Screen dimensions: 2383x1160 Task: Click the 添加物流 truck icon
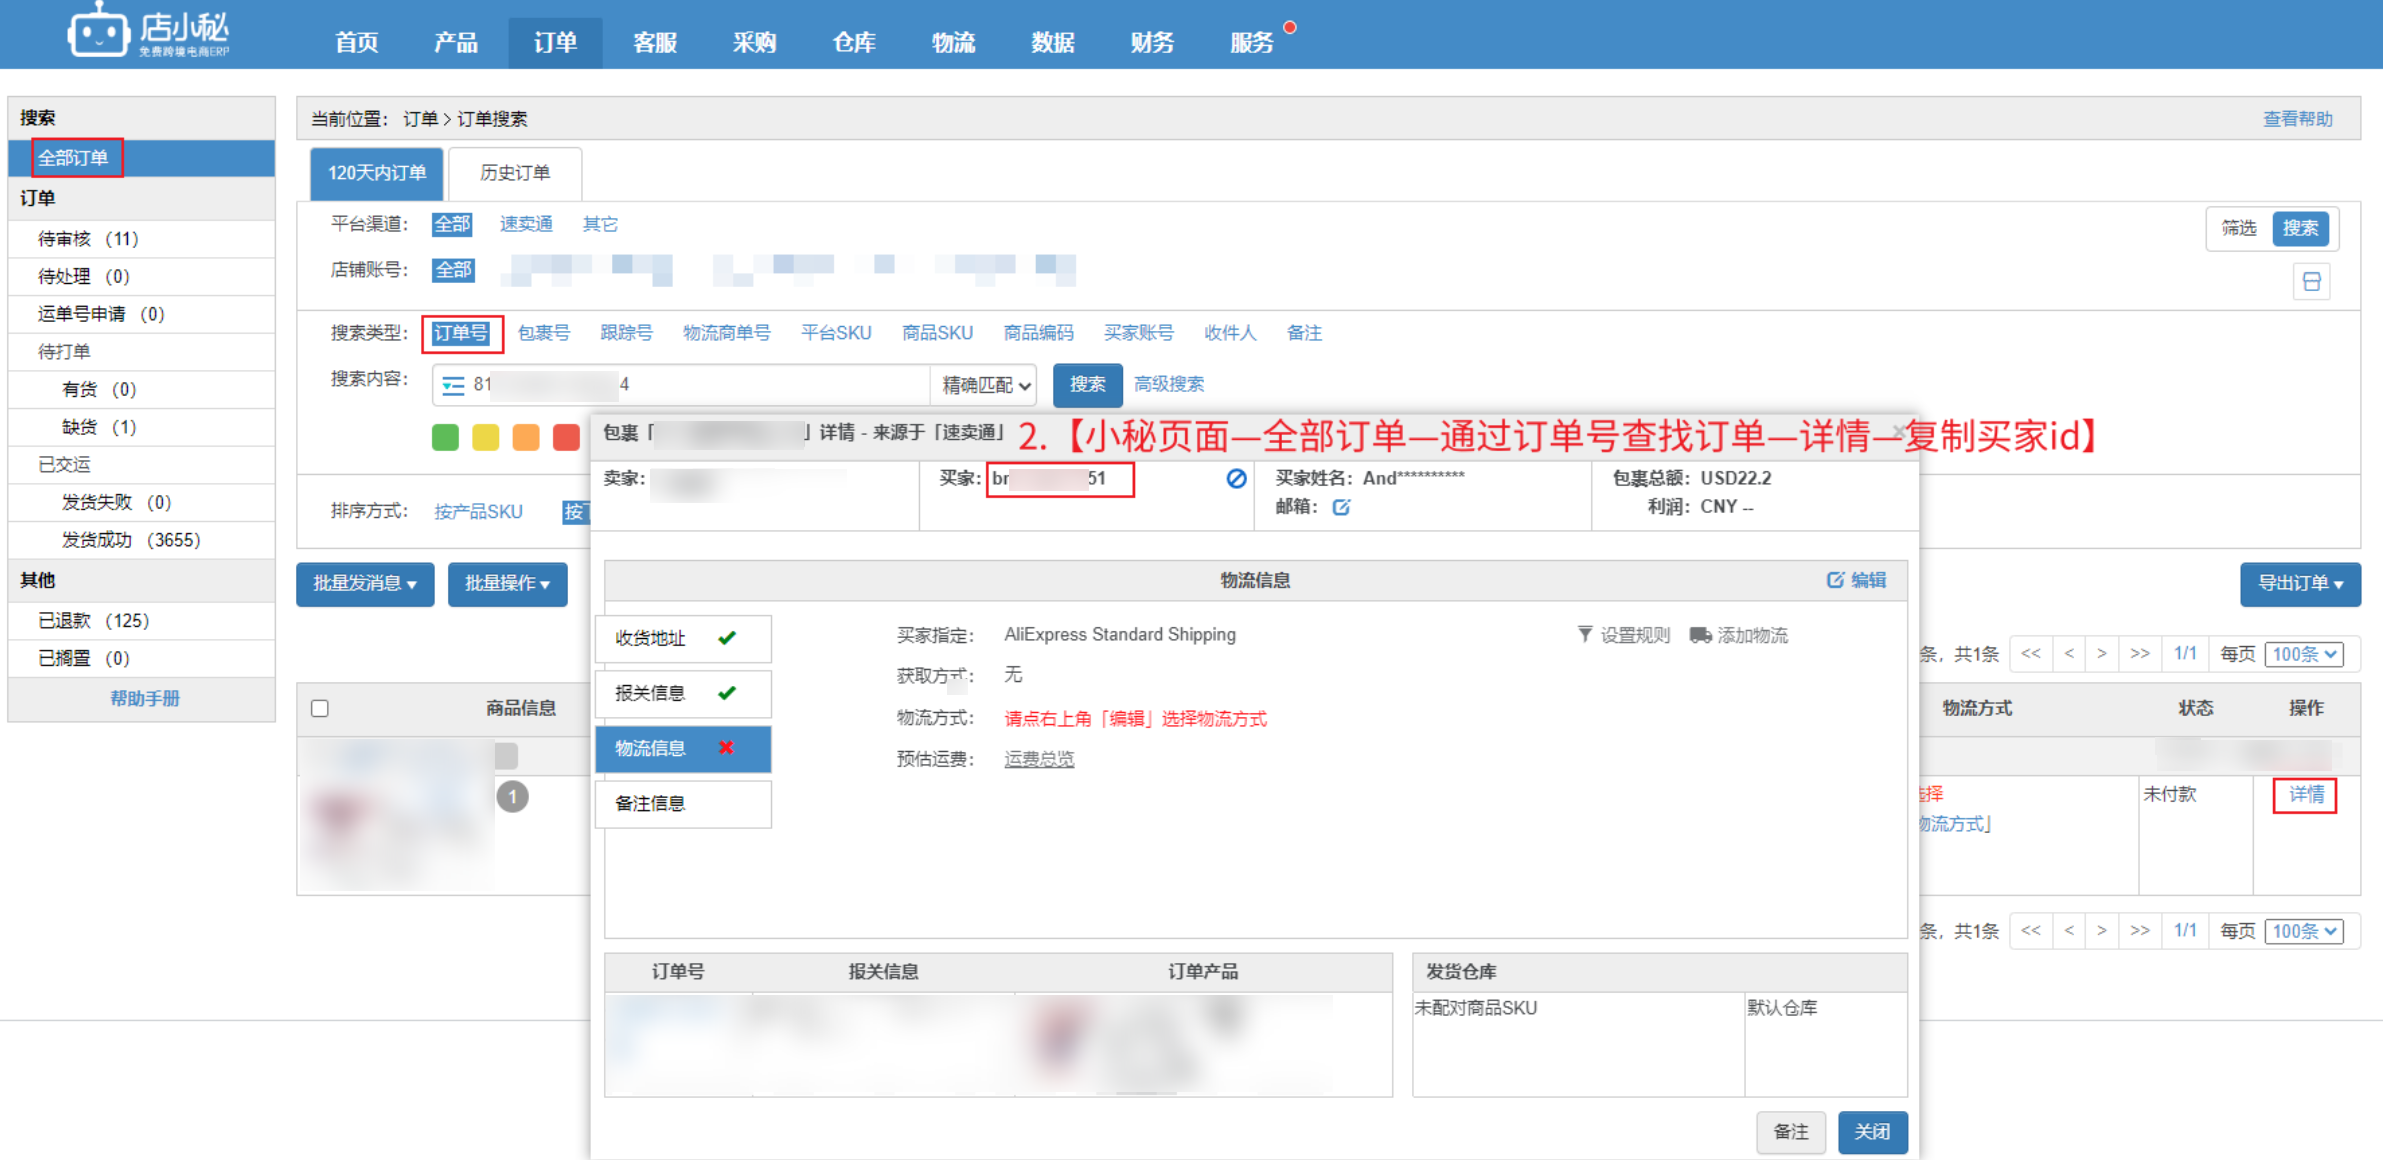1700,635
